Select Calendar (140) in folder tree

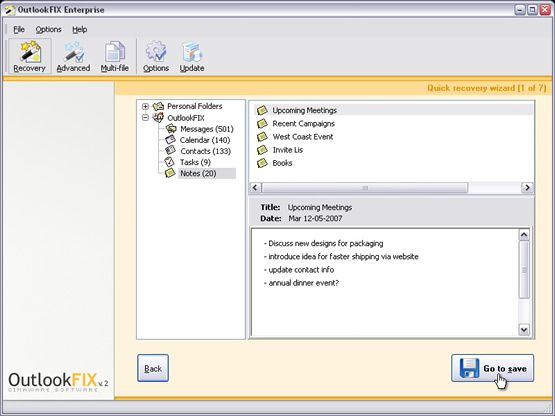[205, 140]
